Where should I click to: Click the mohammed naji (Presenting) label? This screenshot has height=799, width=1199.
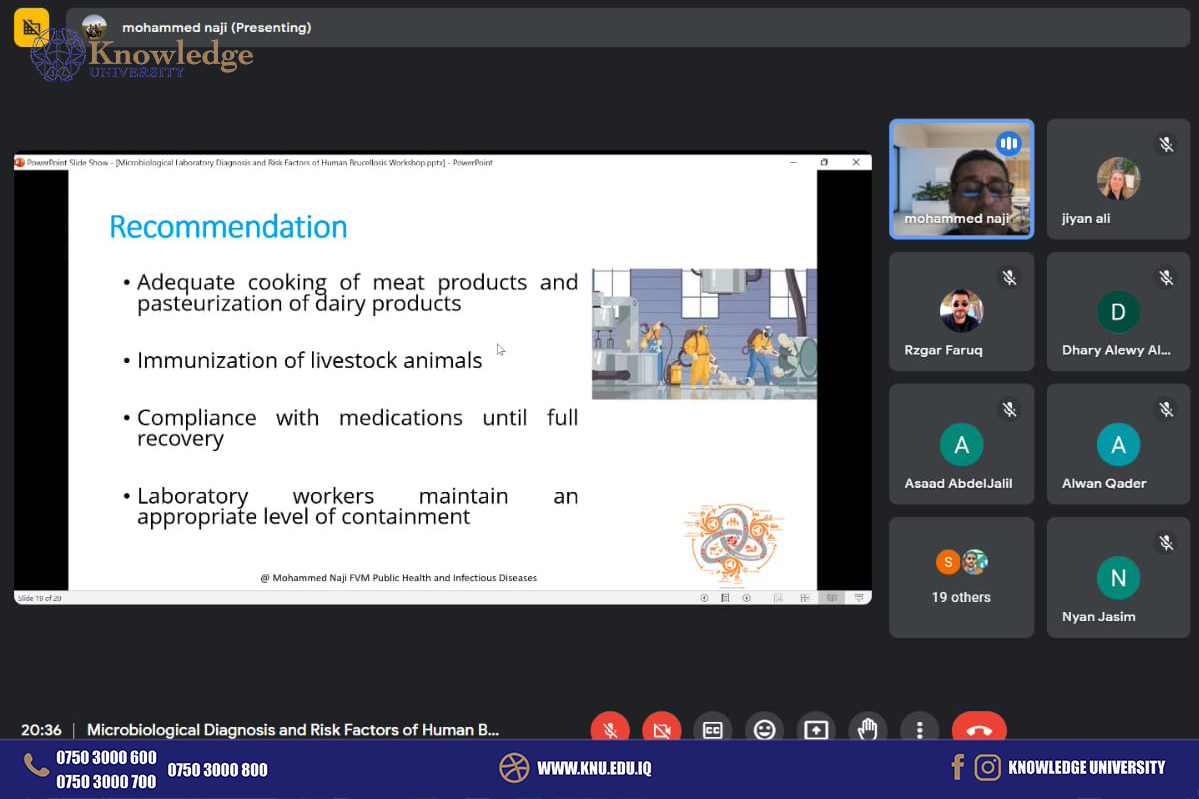(216, 28)
